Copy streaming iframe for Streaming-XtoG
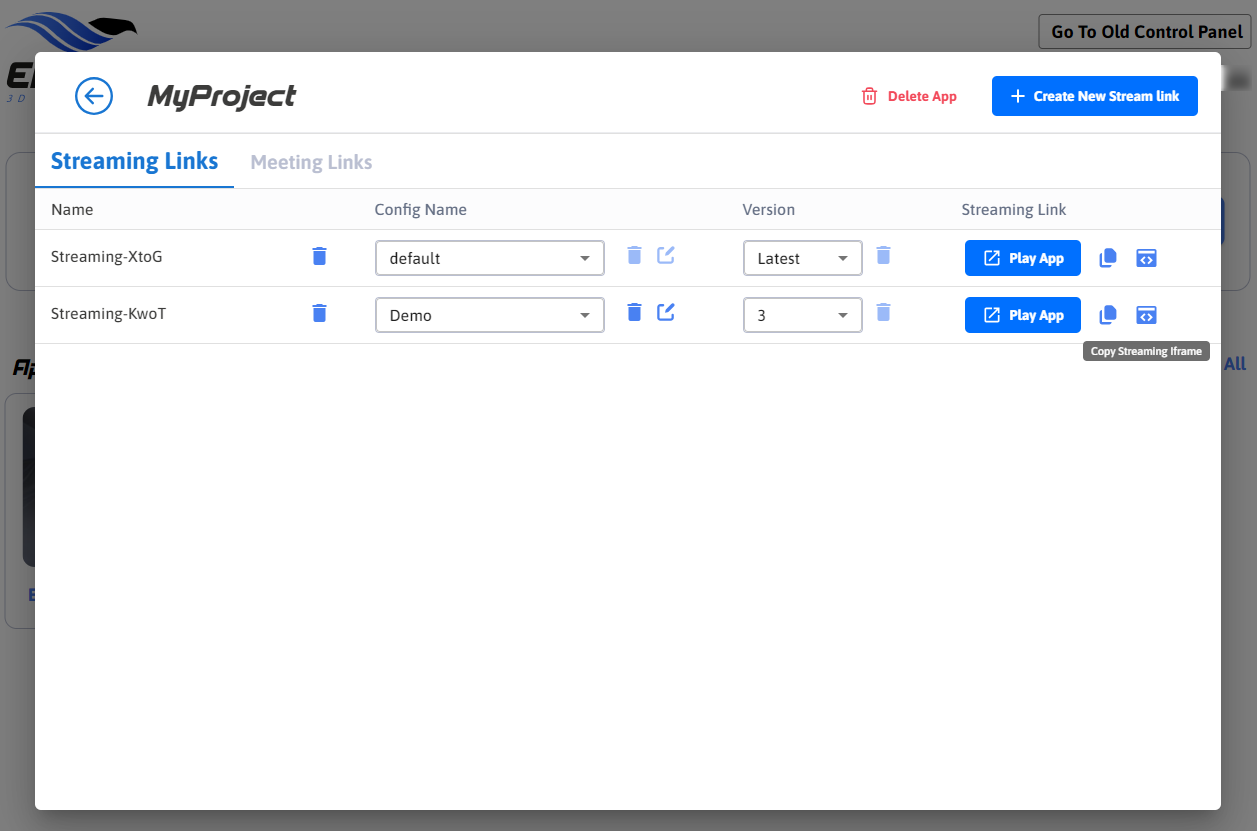1257x831 pixels. click(1146, 258)
